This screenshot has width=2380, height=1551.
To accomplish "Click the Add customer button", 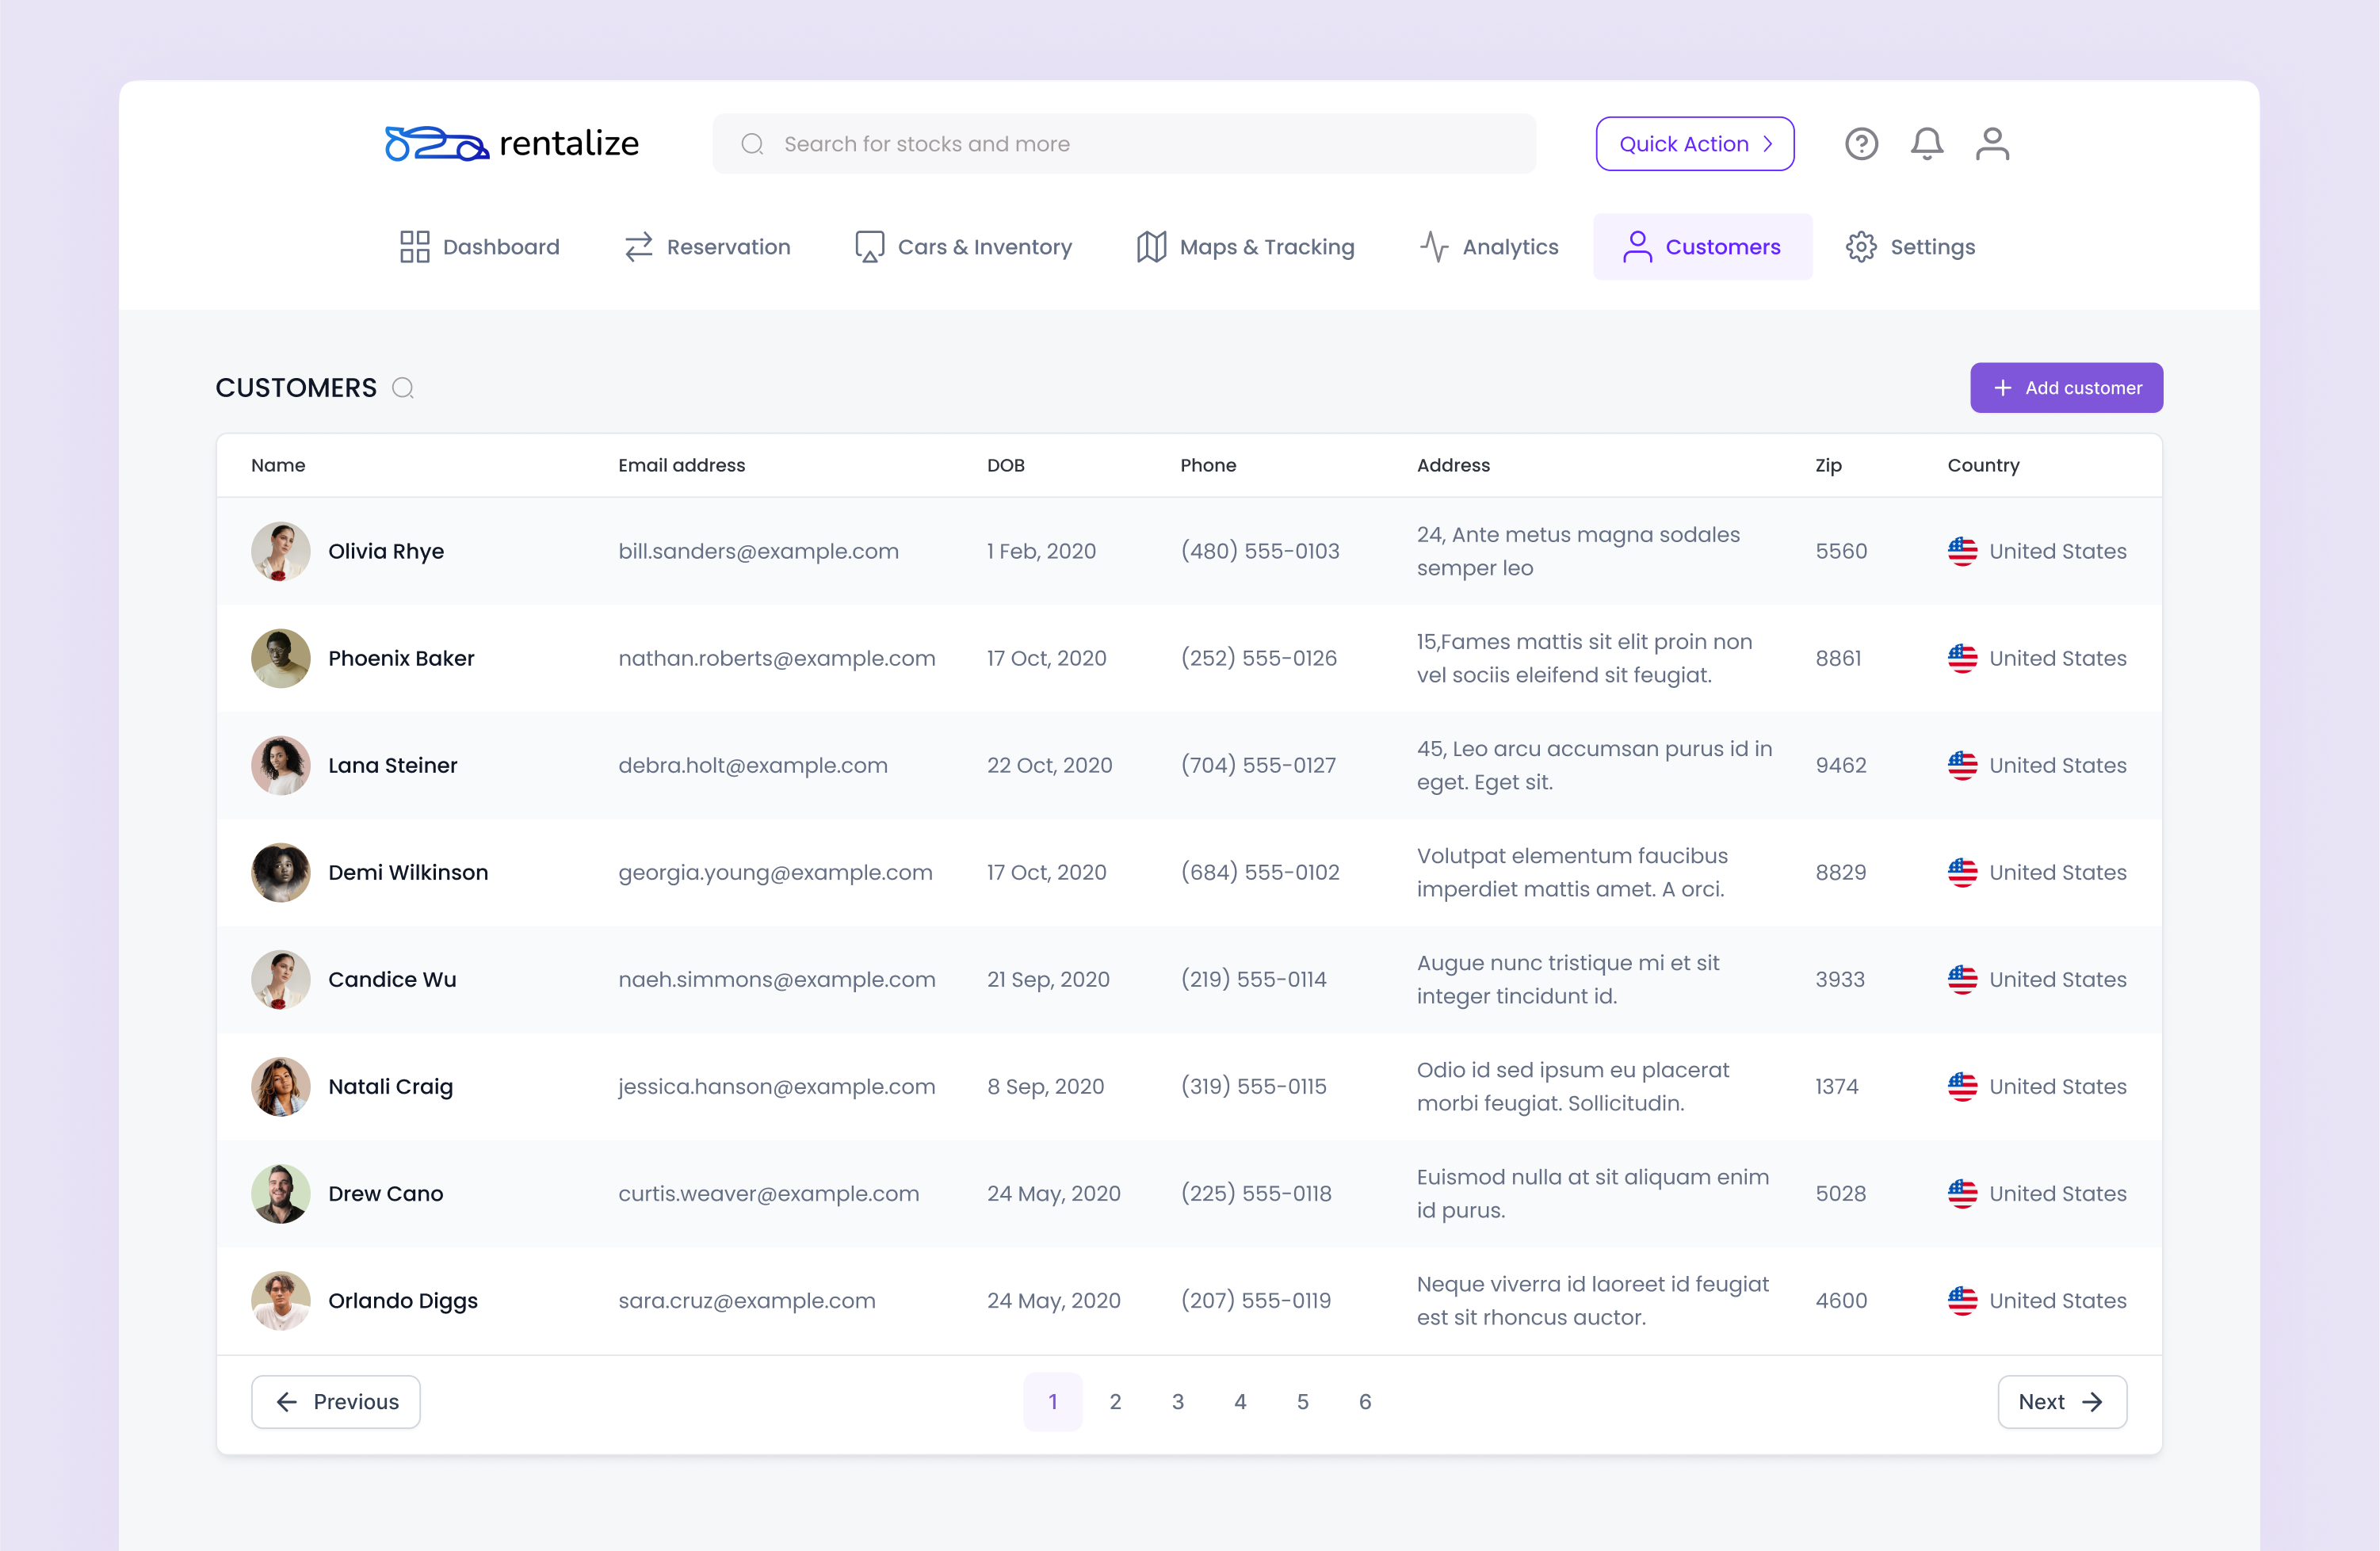I will pos(2066,388).
